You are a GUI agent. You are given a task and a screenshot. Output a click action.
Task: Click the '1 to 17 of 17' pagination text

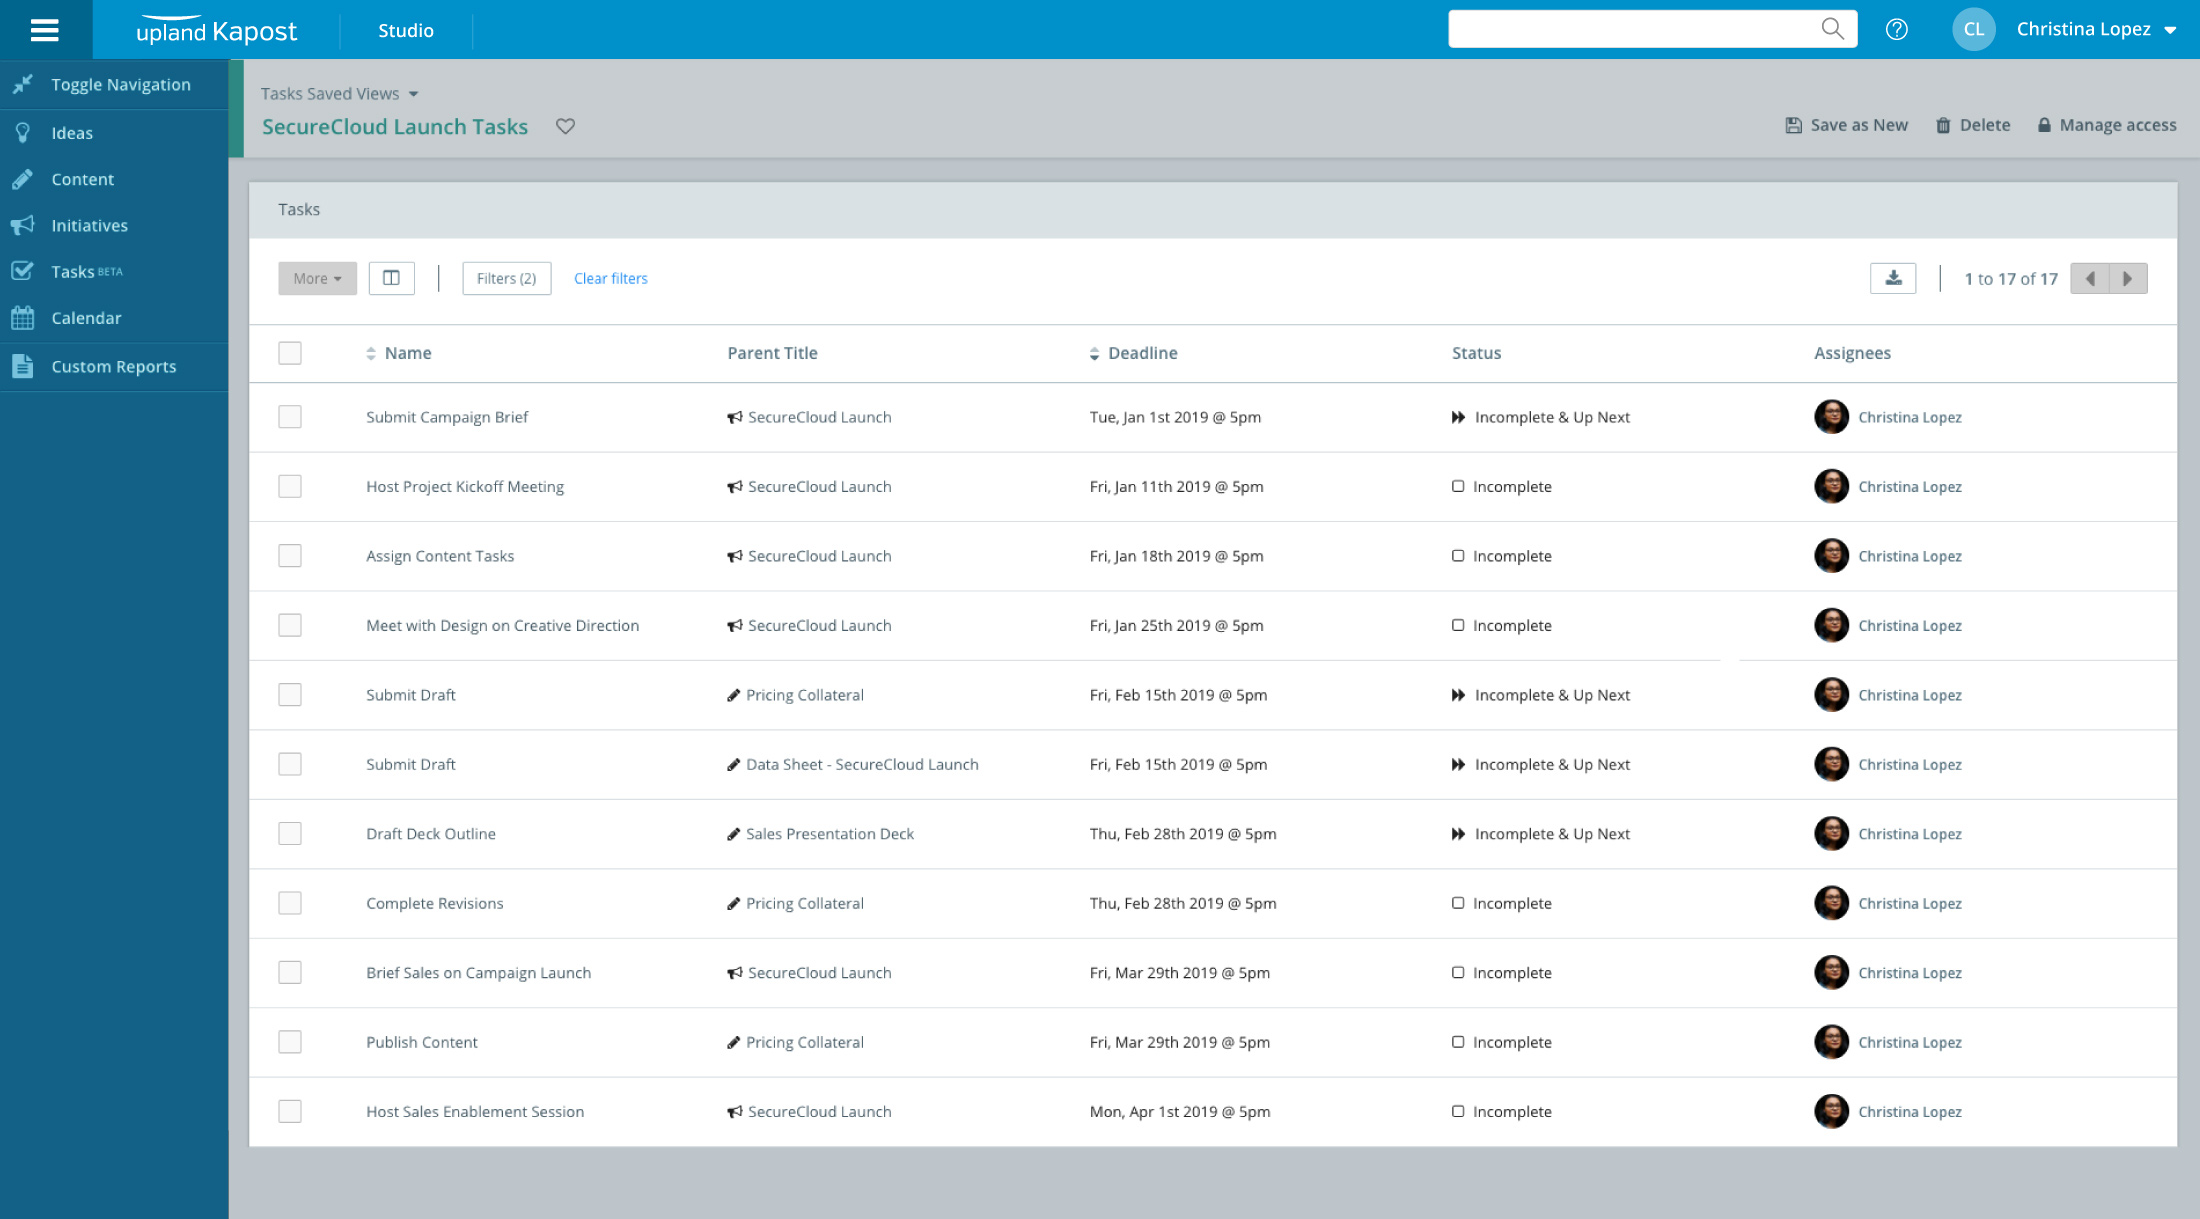2010,278
